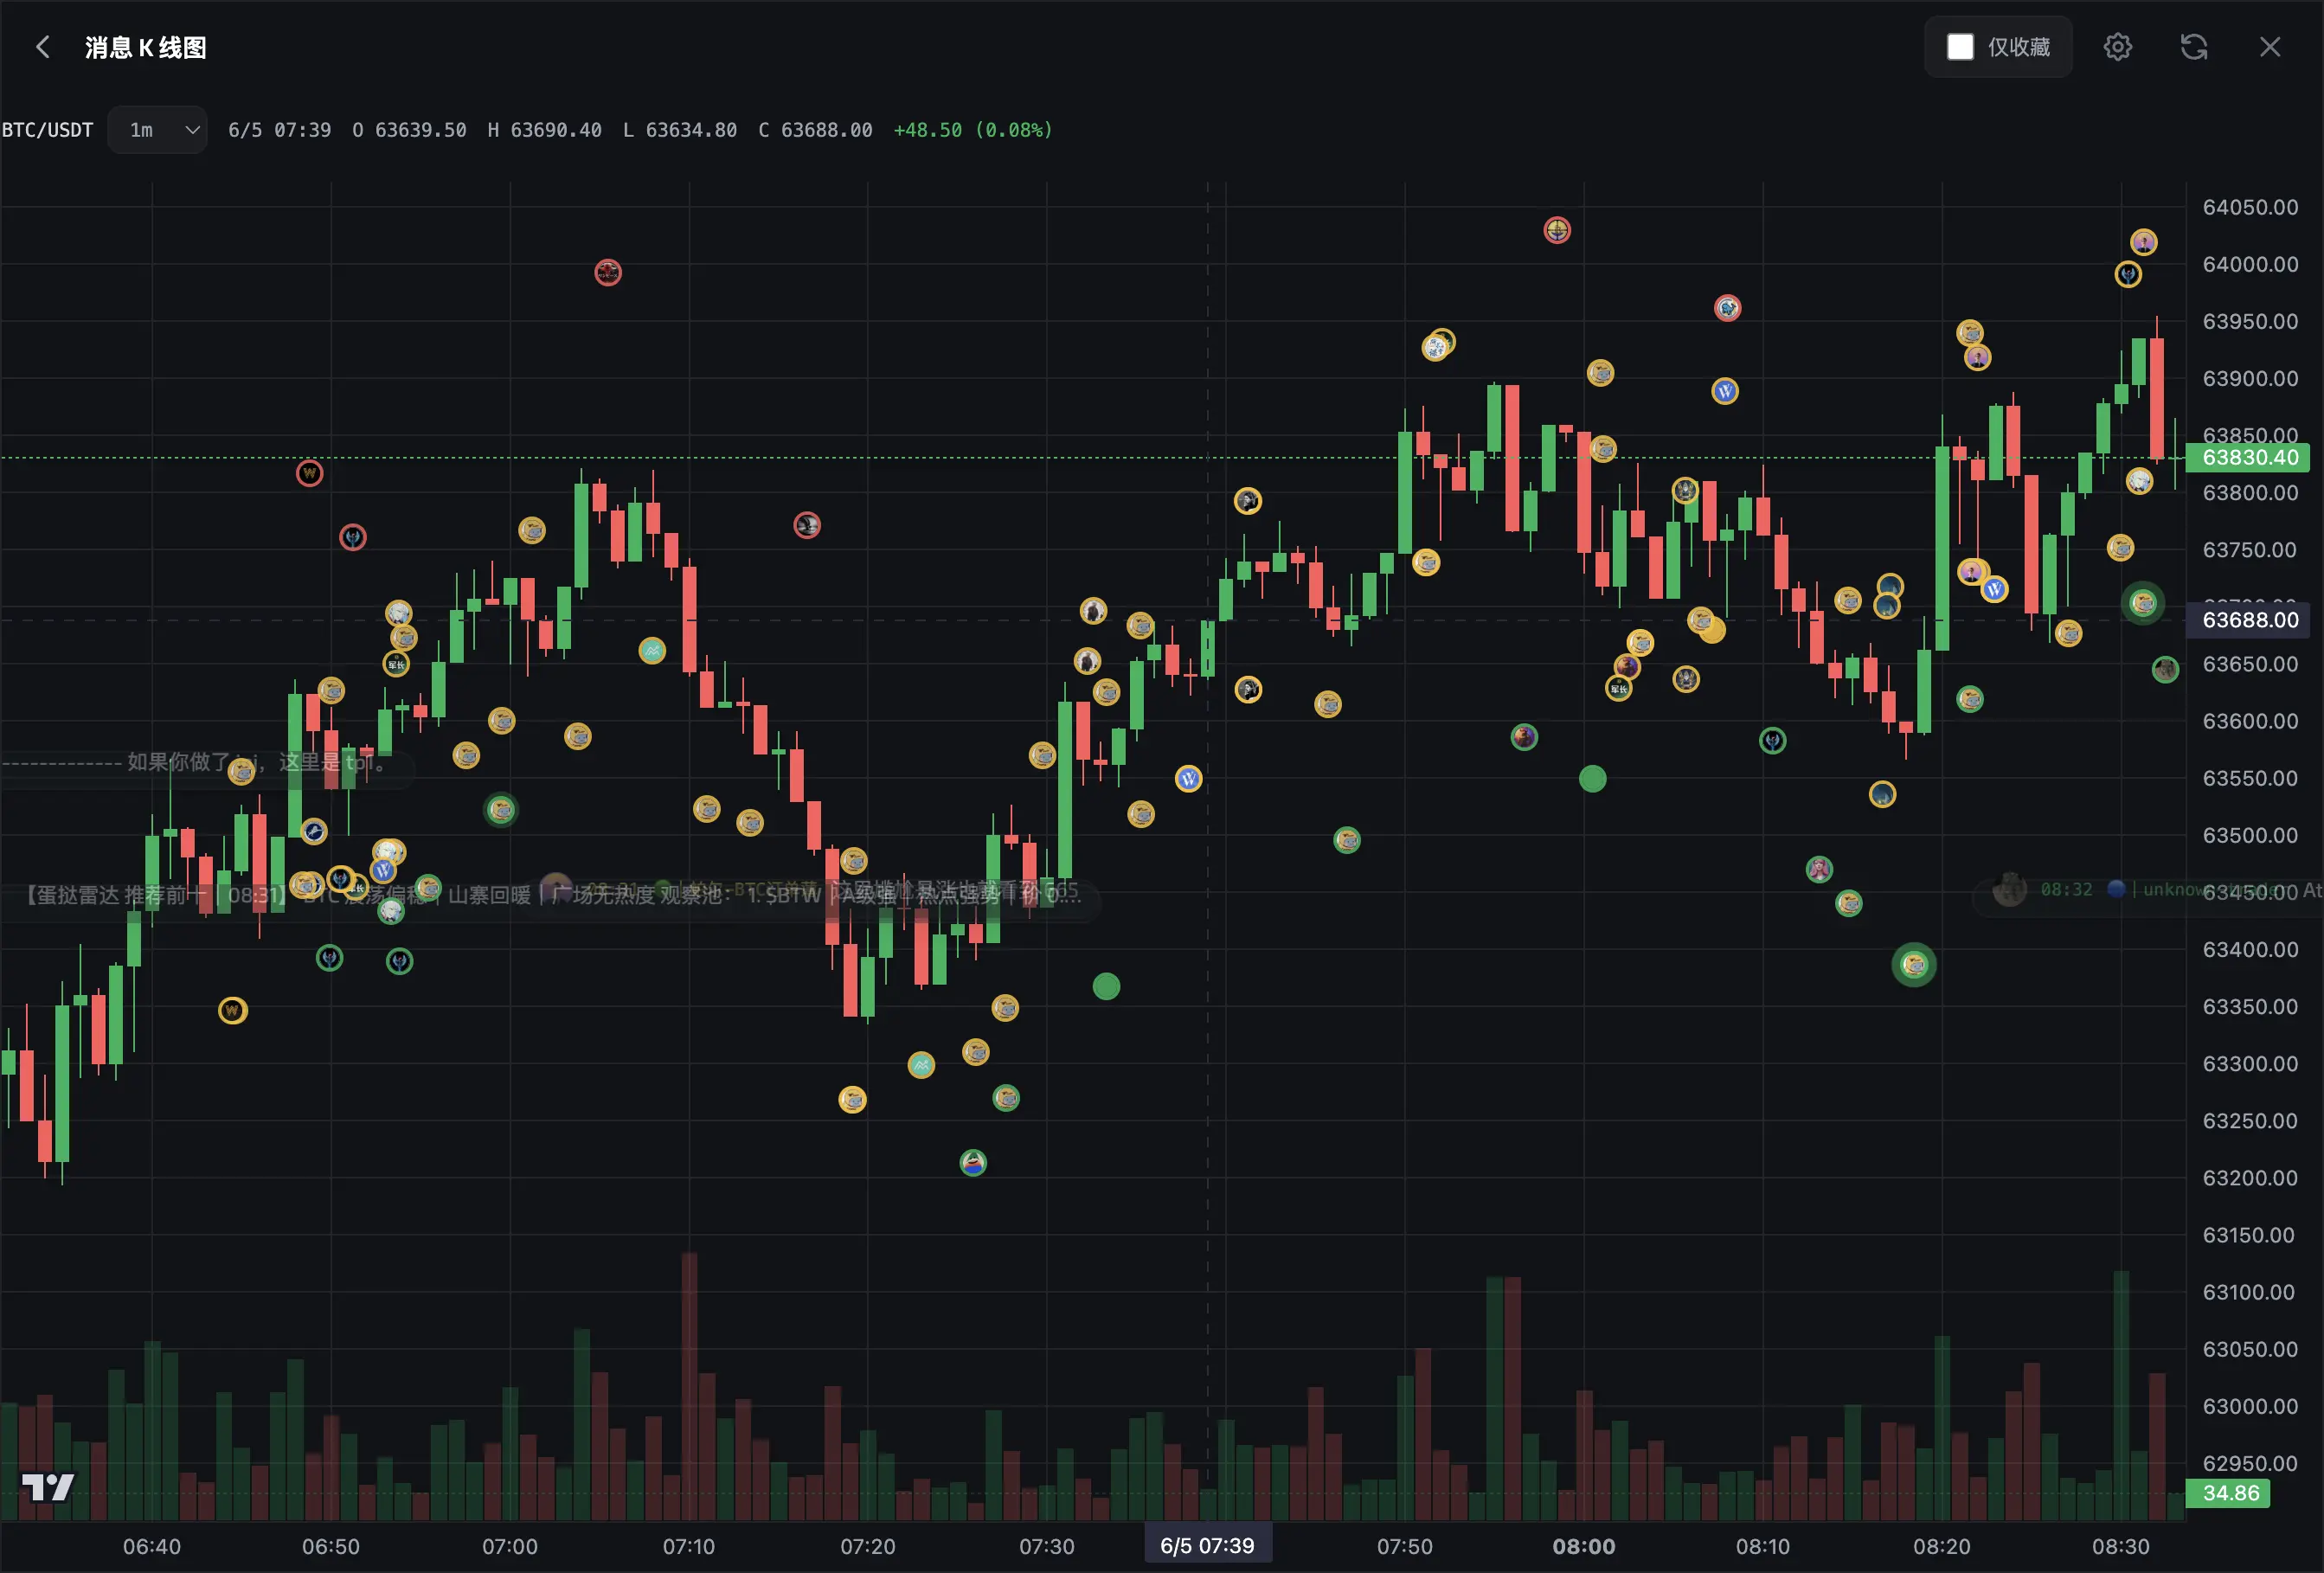Viewport: 2324px width, 1573px height.
Task: Tick the 仅收藏 checkbox
Action: point(1960,47)
